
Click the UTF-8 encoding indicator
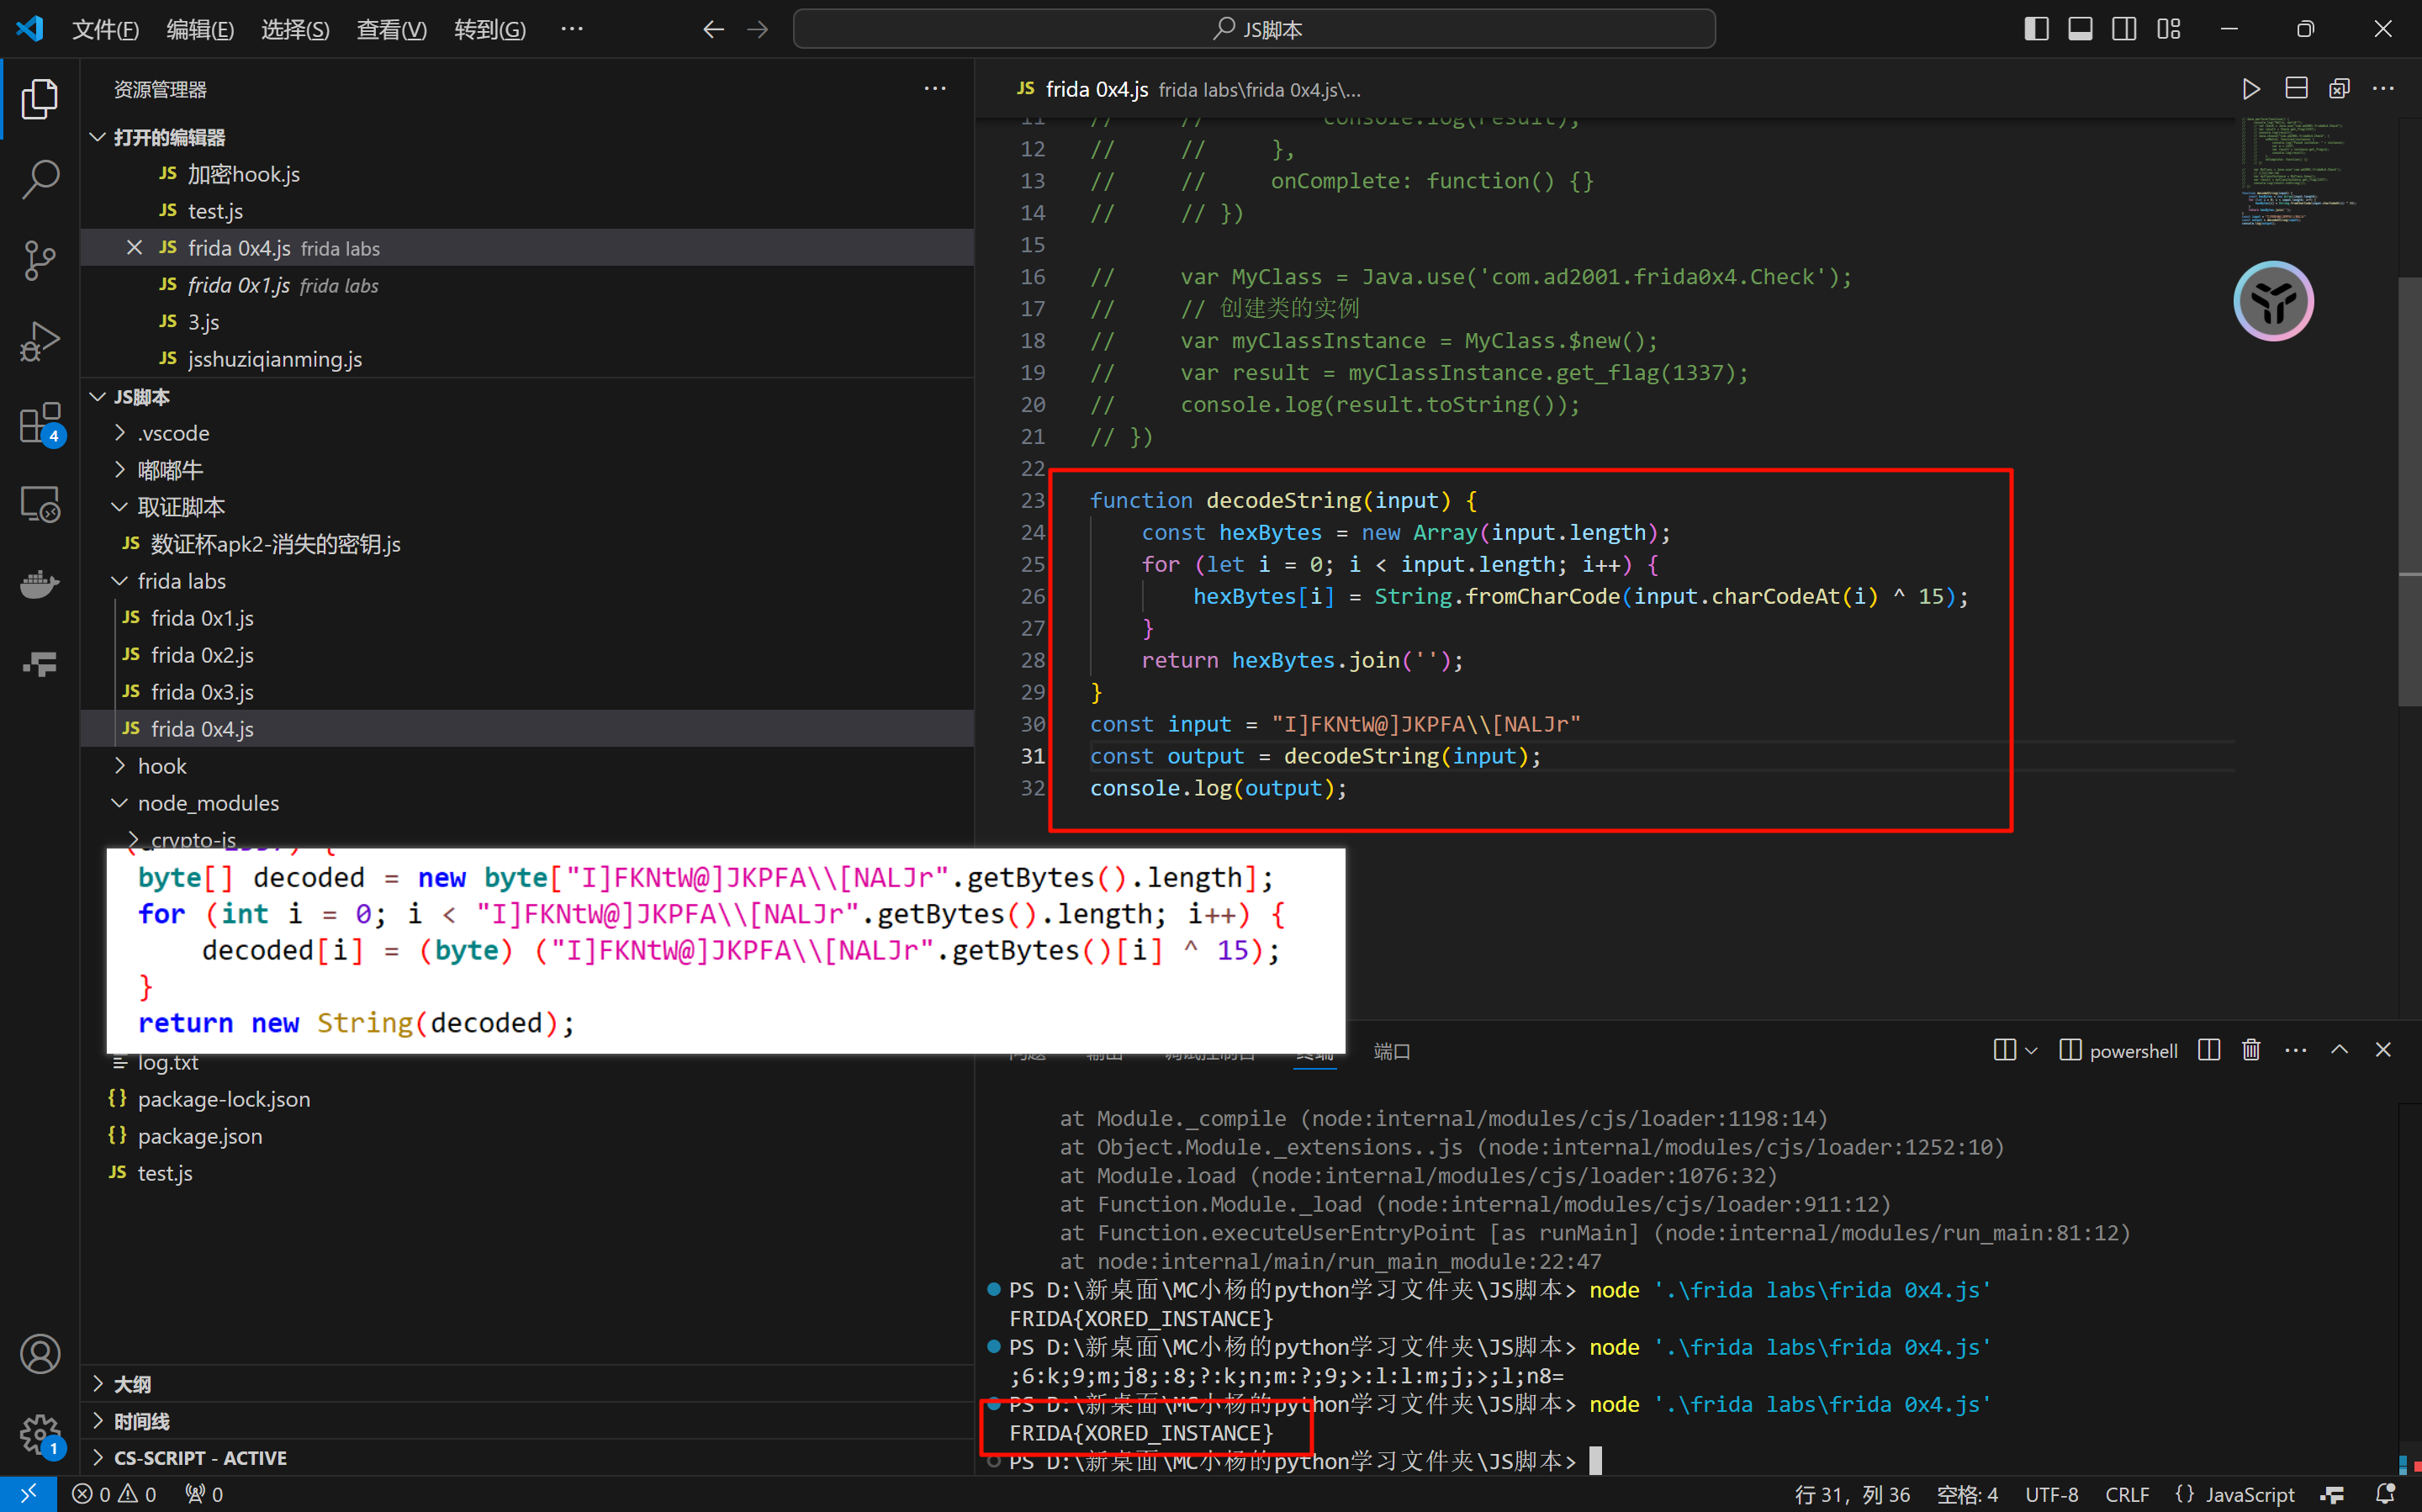(2051, 1494)
